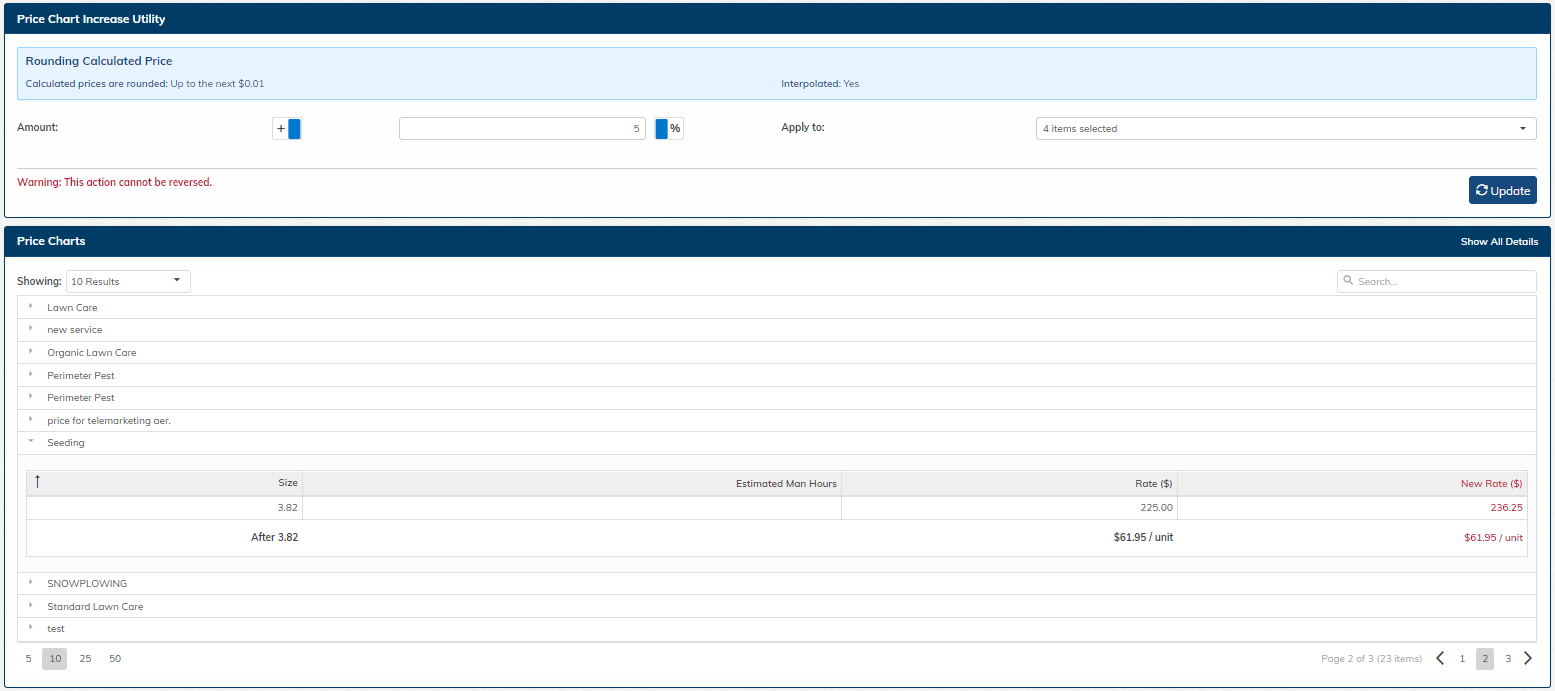Go to previous page arrow
1555x691 pixels.
[1440, 658]
